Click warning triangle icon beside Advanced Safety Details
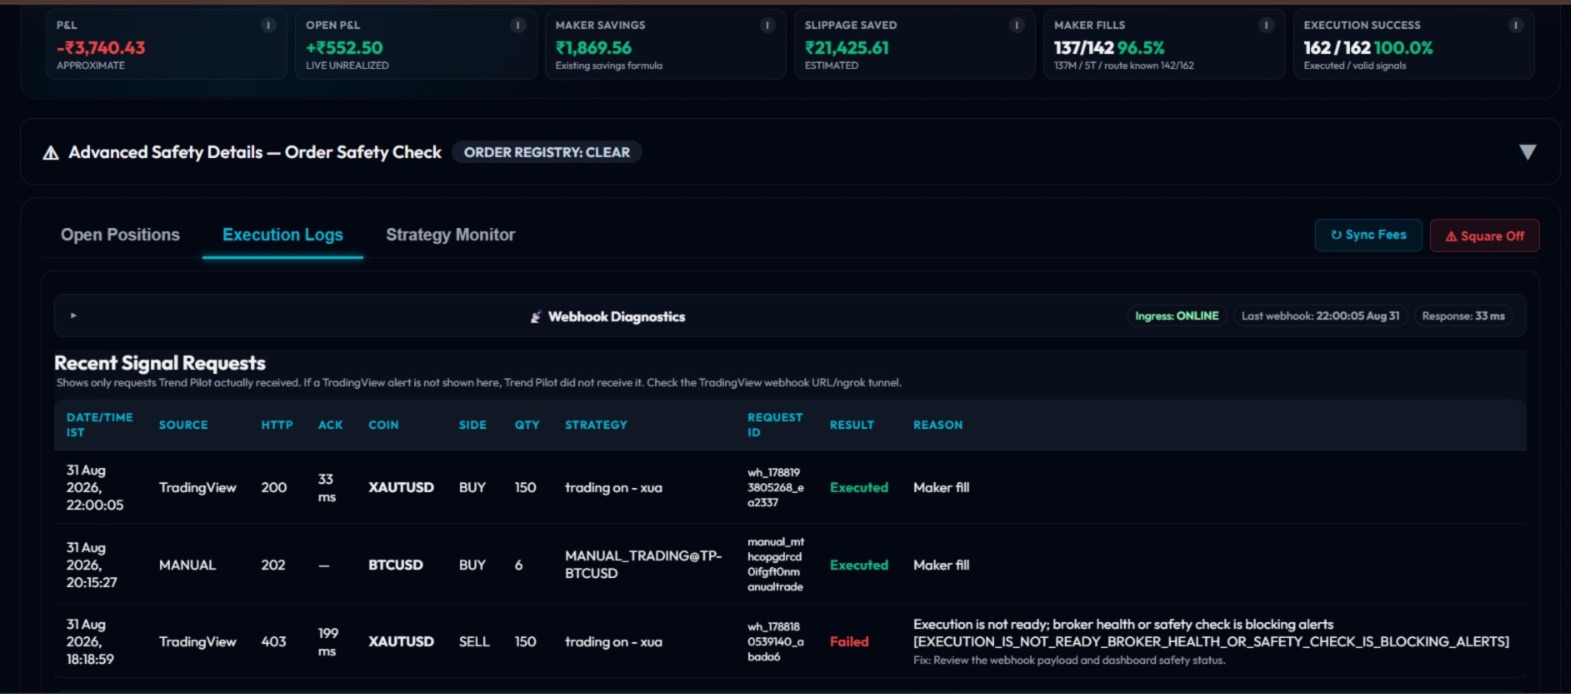The image size is (1571, 694). [51, 153]
